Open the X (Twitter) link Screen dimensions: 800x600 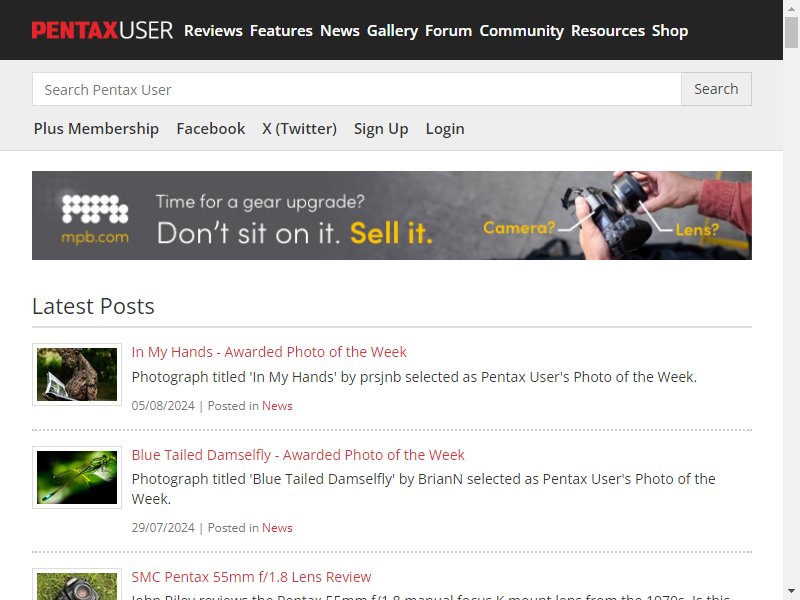tap(299, 129)
